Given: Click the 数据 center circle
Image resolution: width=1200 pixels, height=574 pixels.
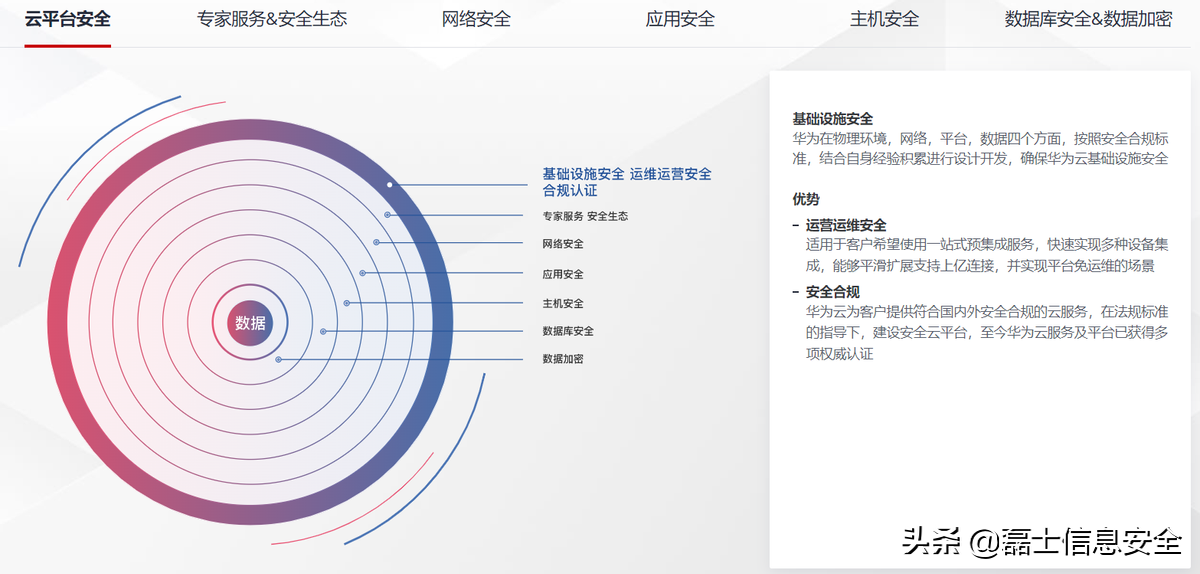Looking at the screenshot, I should click(x=250, y=322).
